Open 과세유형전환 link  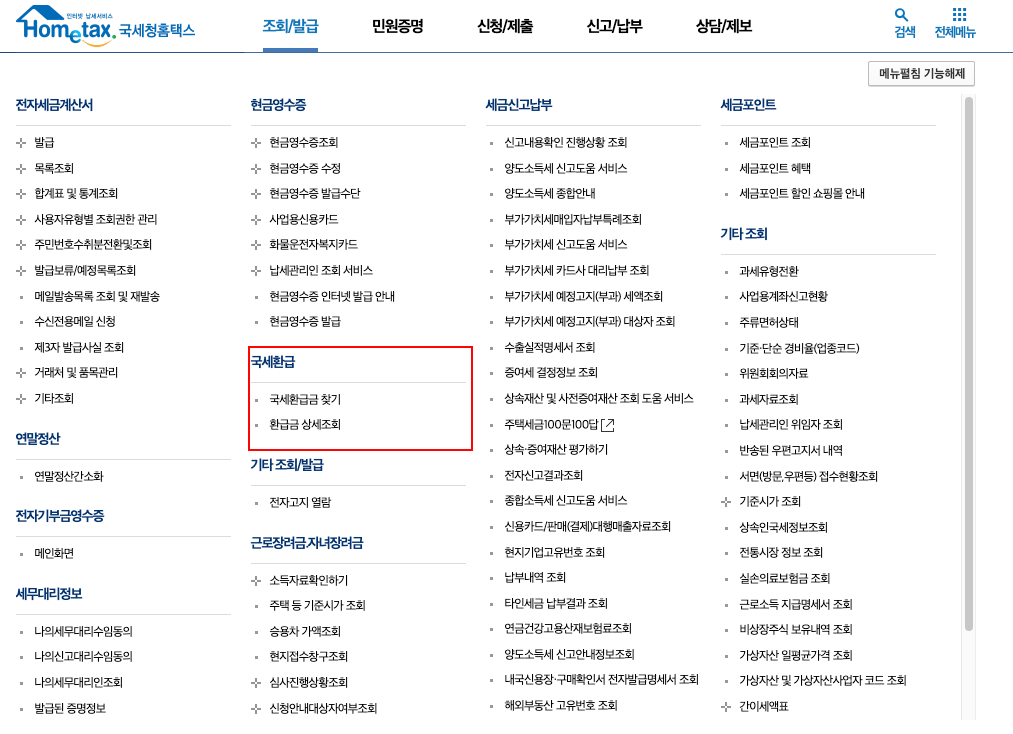(x=769, y=271)
